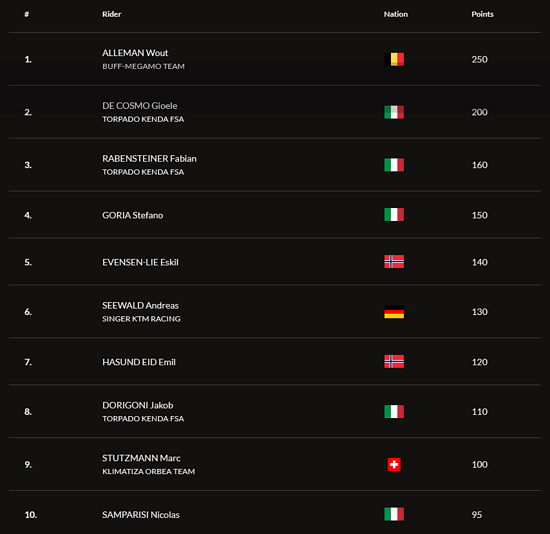Click Italian flag next to DORIGONI Jakob
Screen dimensions: 550x534
(394, 412)
